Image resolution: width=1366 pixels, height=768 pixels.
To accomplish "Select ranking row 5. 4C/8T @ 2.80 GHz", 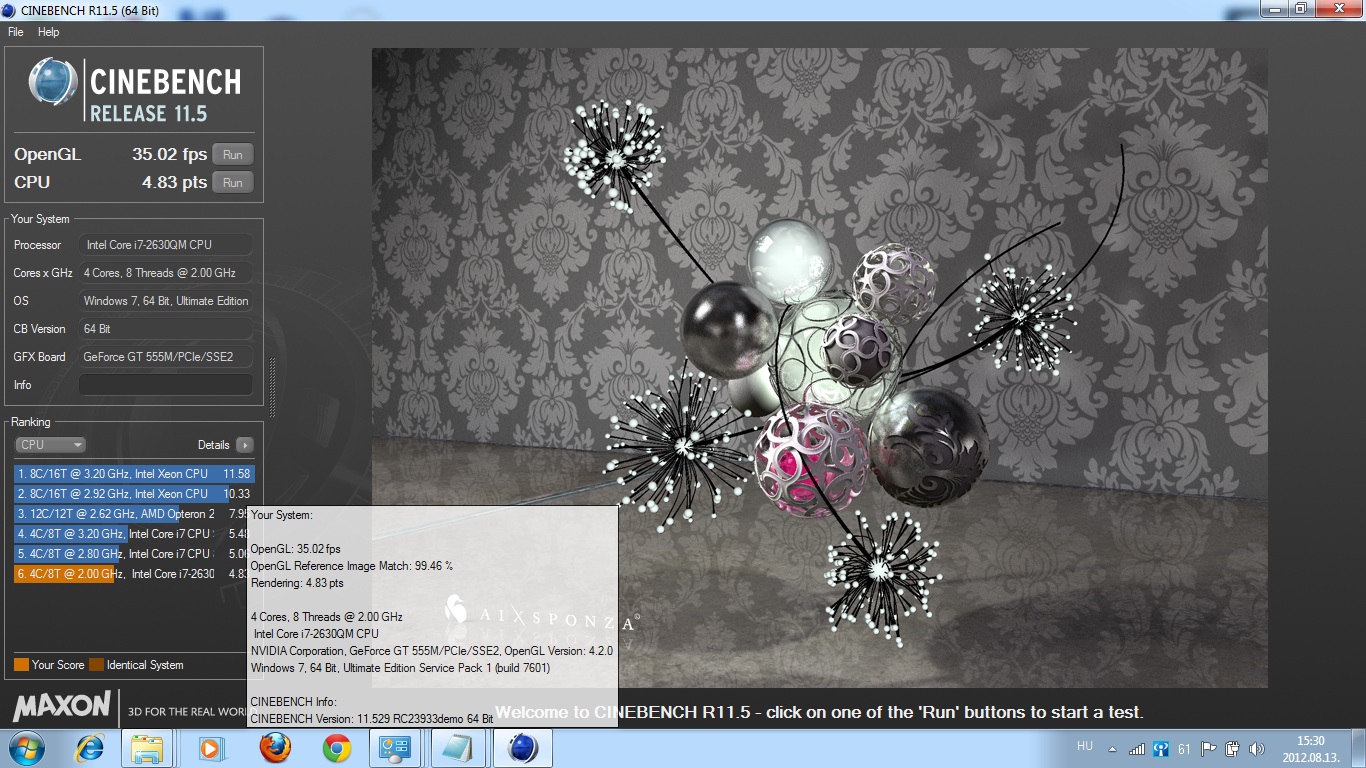I will 134,554.
